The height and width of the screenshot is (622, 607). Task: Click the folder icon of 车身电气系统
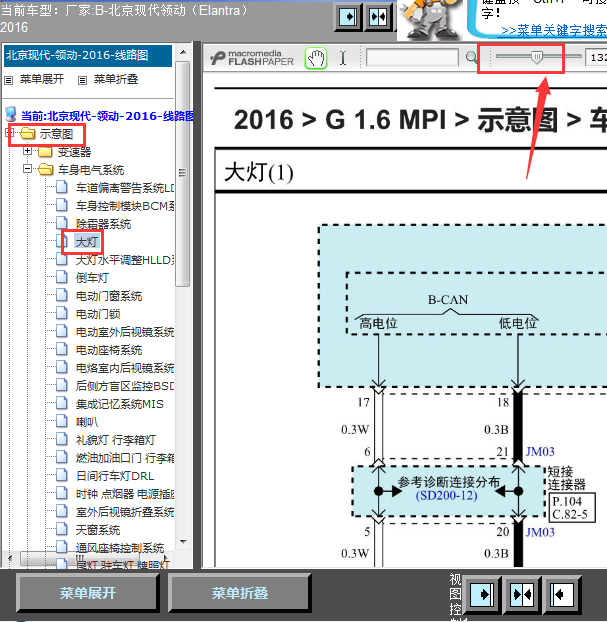[x=46, y=169]
